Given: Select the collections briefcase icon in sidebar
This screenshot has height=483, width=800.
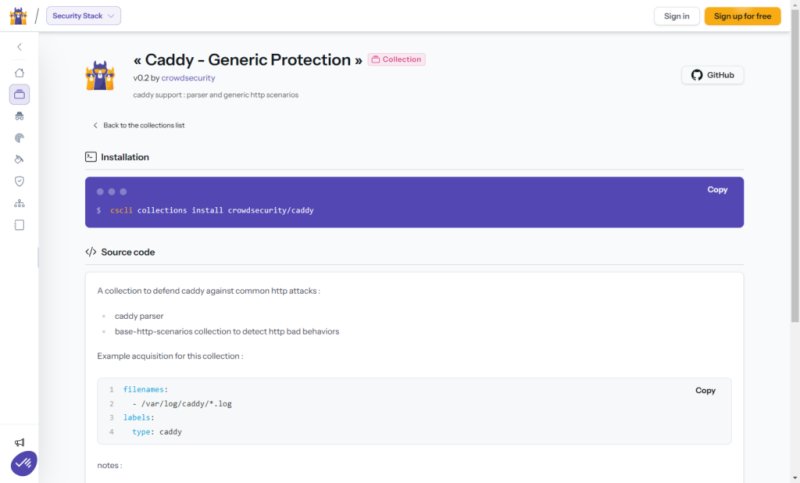Looking at the screenshot, I should click(x=19, y=94).
